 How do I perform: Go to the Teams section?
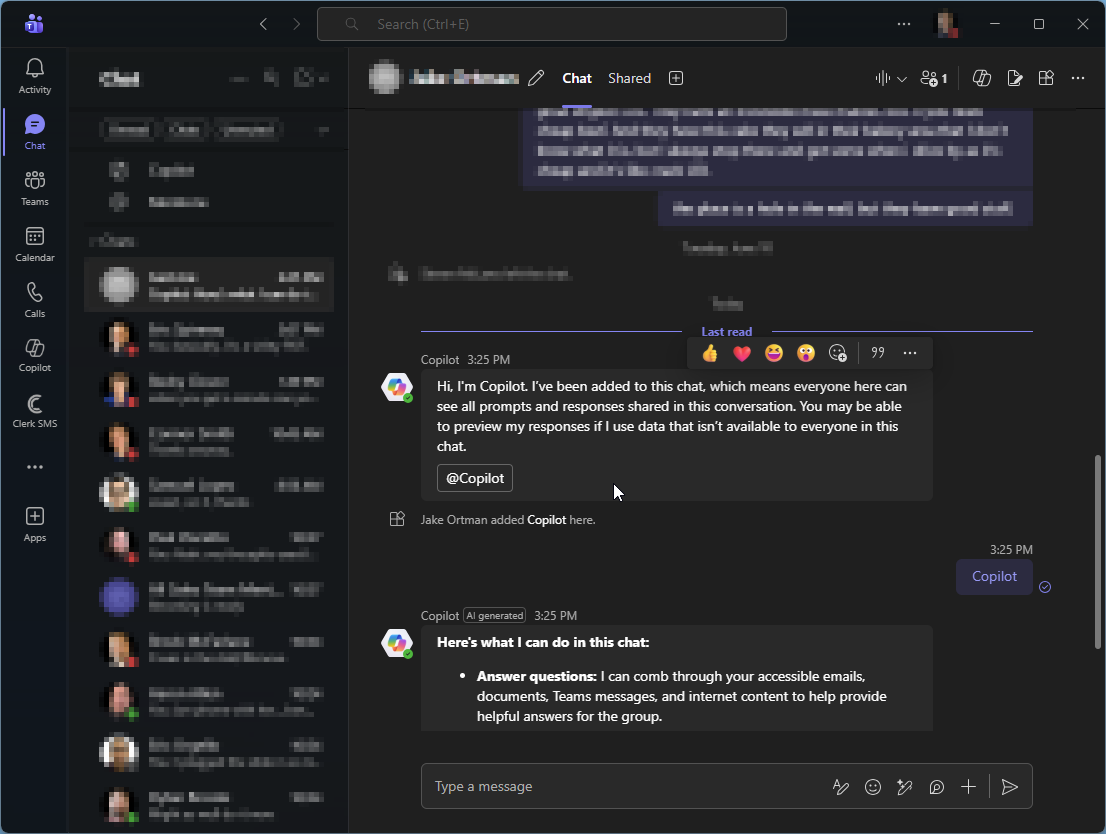[35, 188]
